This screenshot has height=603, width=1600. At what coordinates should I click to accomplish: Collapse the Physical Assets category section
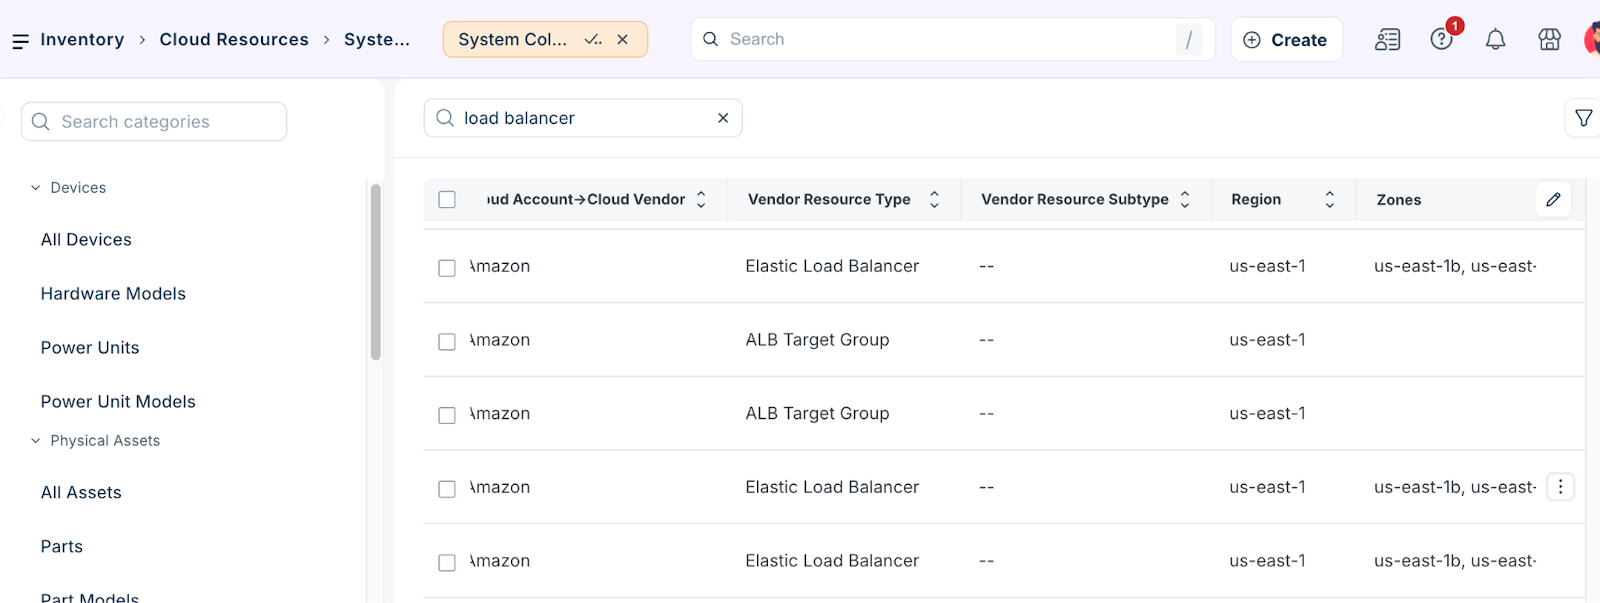[36, 441]
